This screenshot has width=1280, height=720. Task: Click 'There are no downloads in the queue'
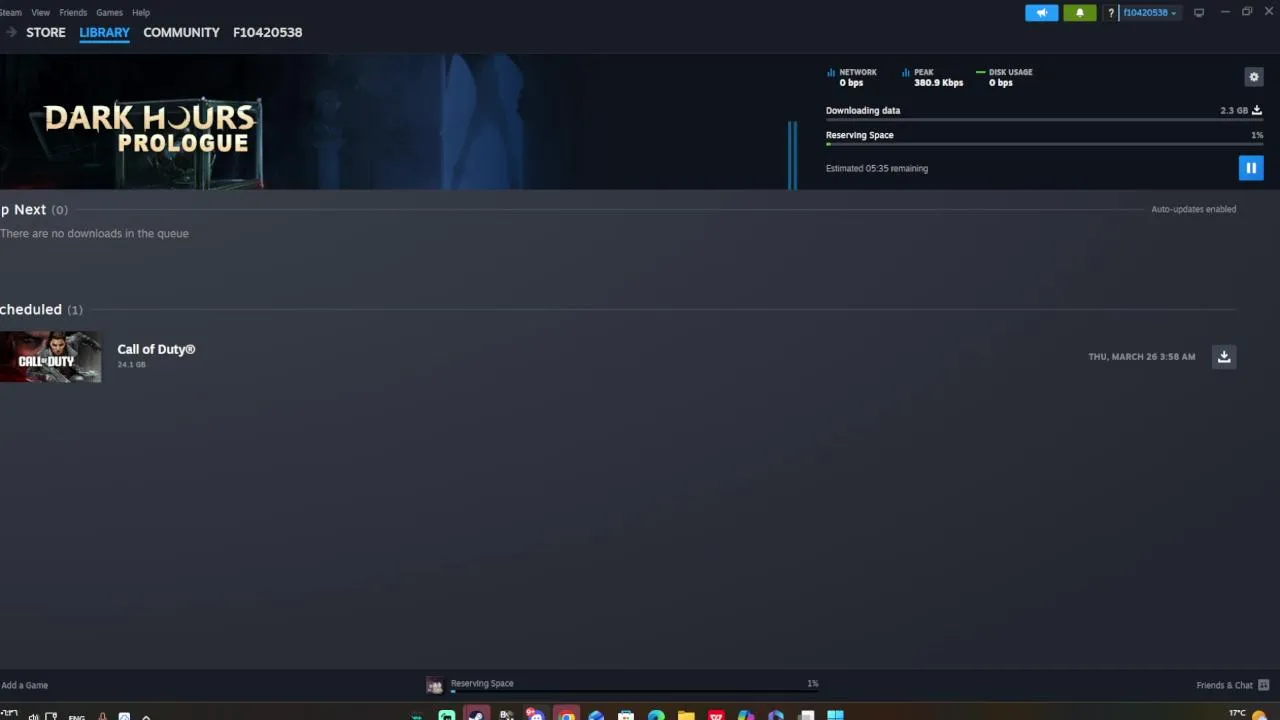click(94, 233)
